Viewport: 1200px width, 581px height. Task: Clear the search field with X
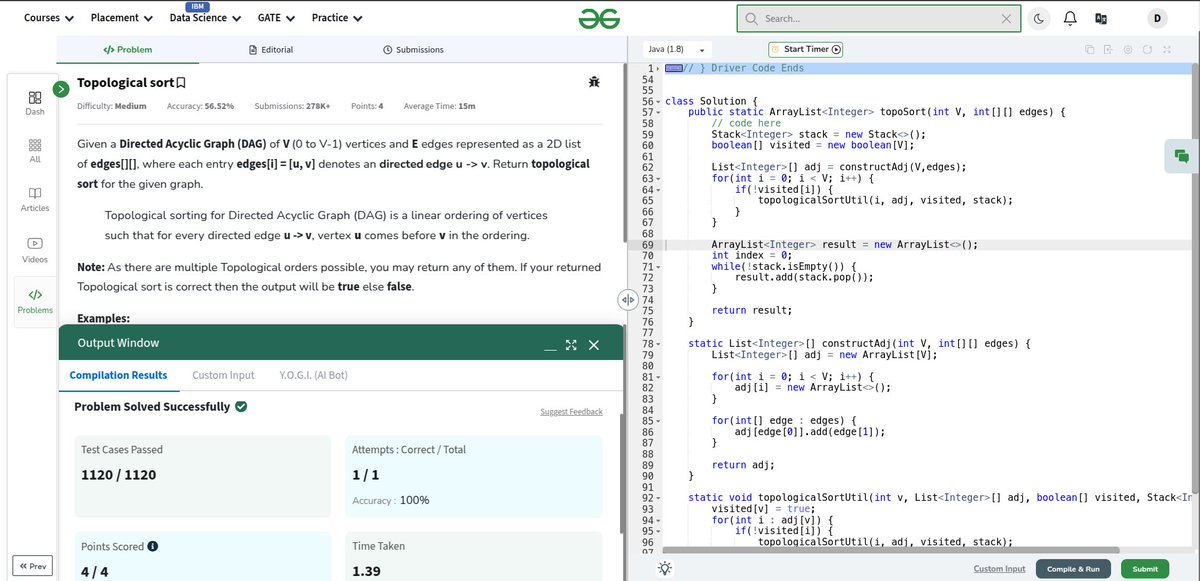tap(1006, 18)
